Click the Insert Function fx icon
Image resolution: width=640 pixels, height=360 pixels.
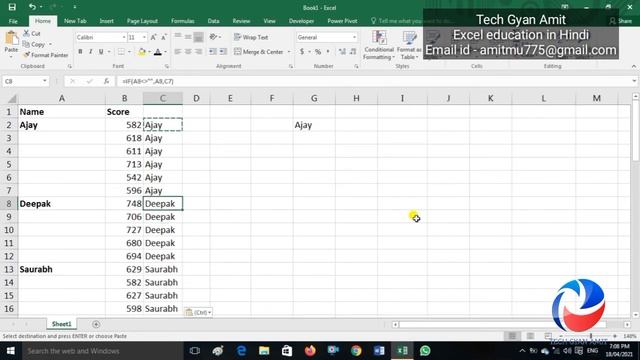[x=107, y=81]
